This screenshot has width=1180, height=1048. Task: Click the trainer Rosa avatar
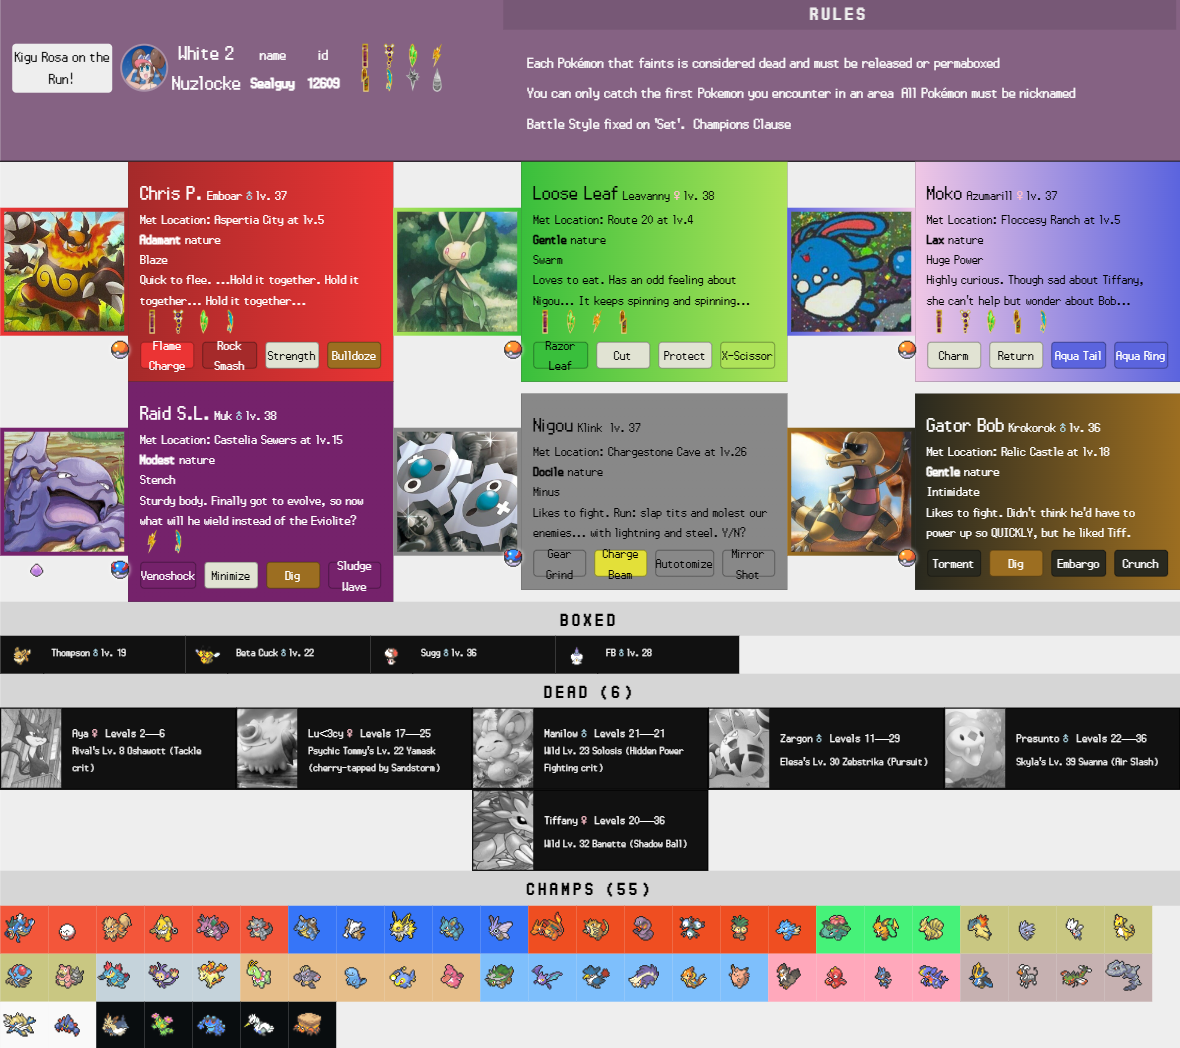(x=144, y=68)
